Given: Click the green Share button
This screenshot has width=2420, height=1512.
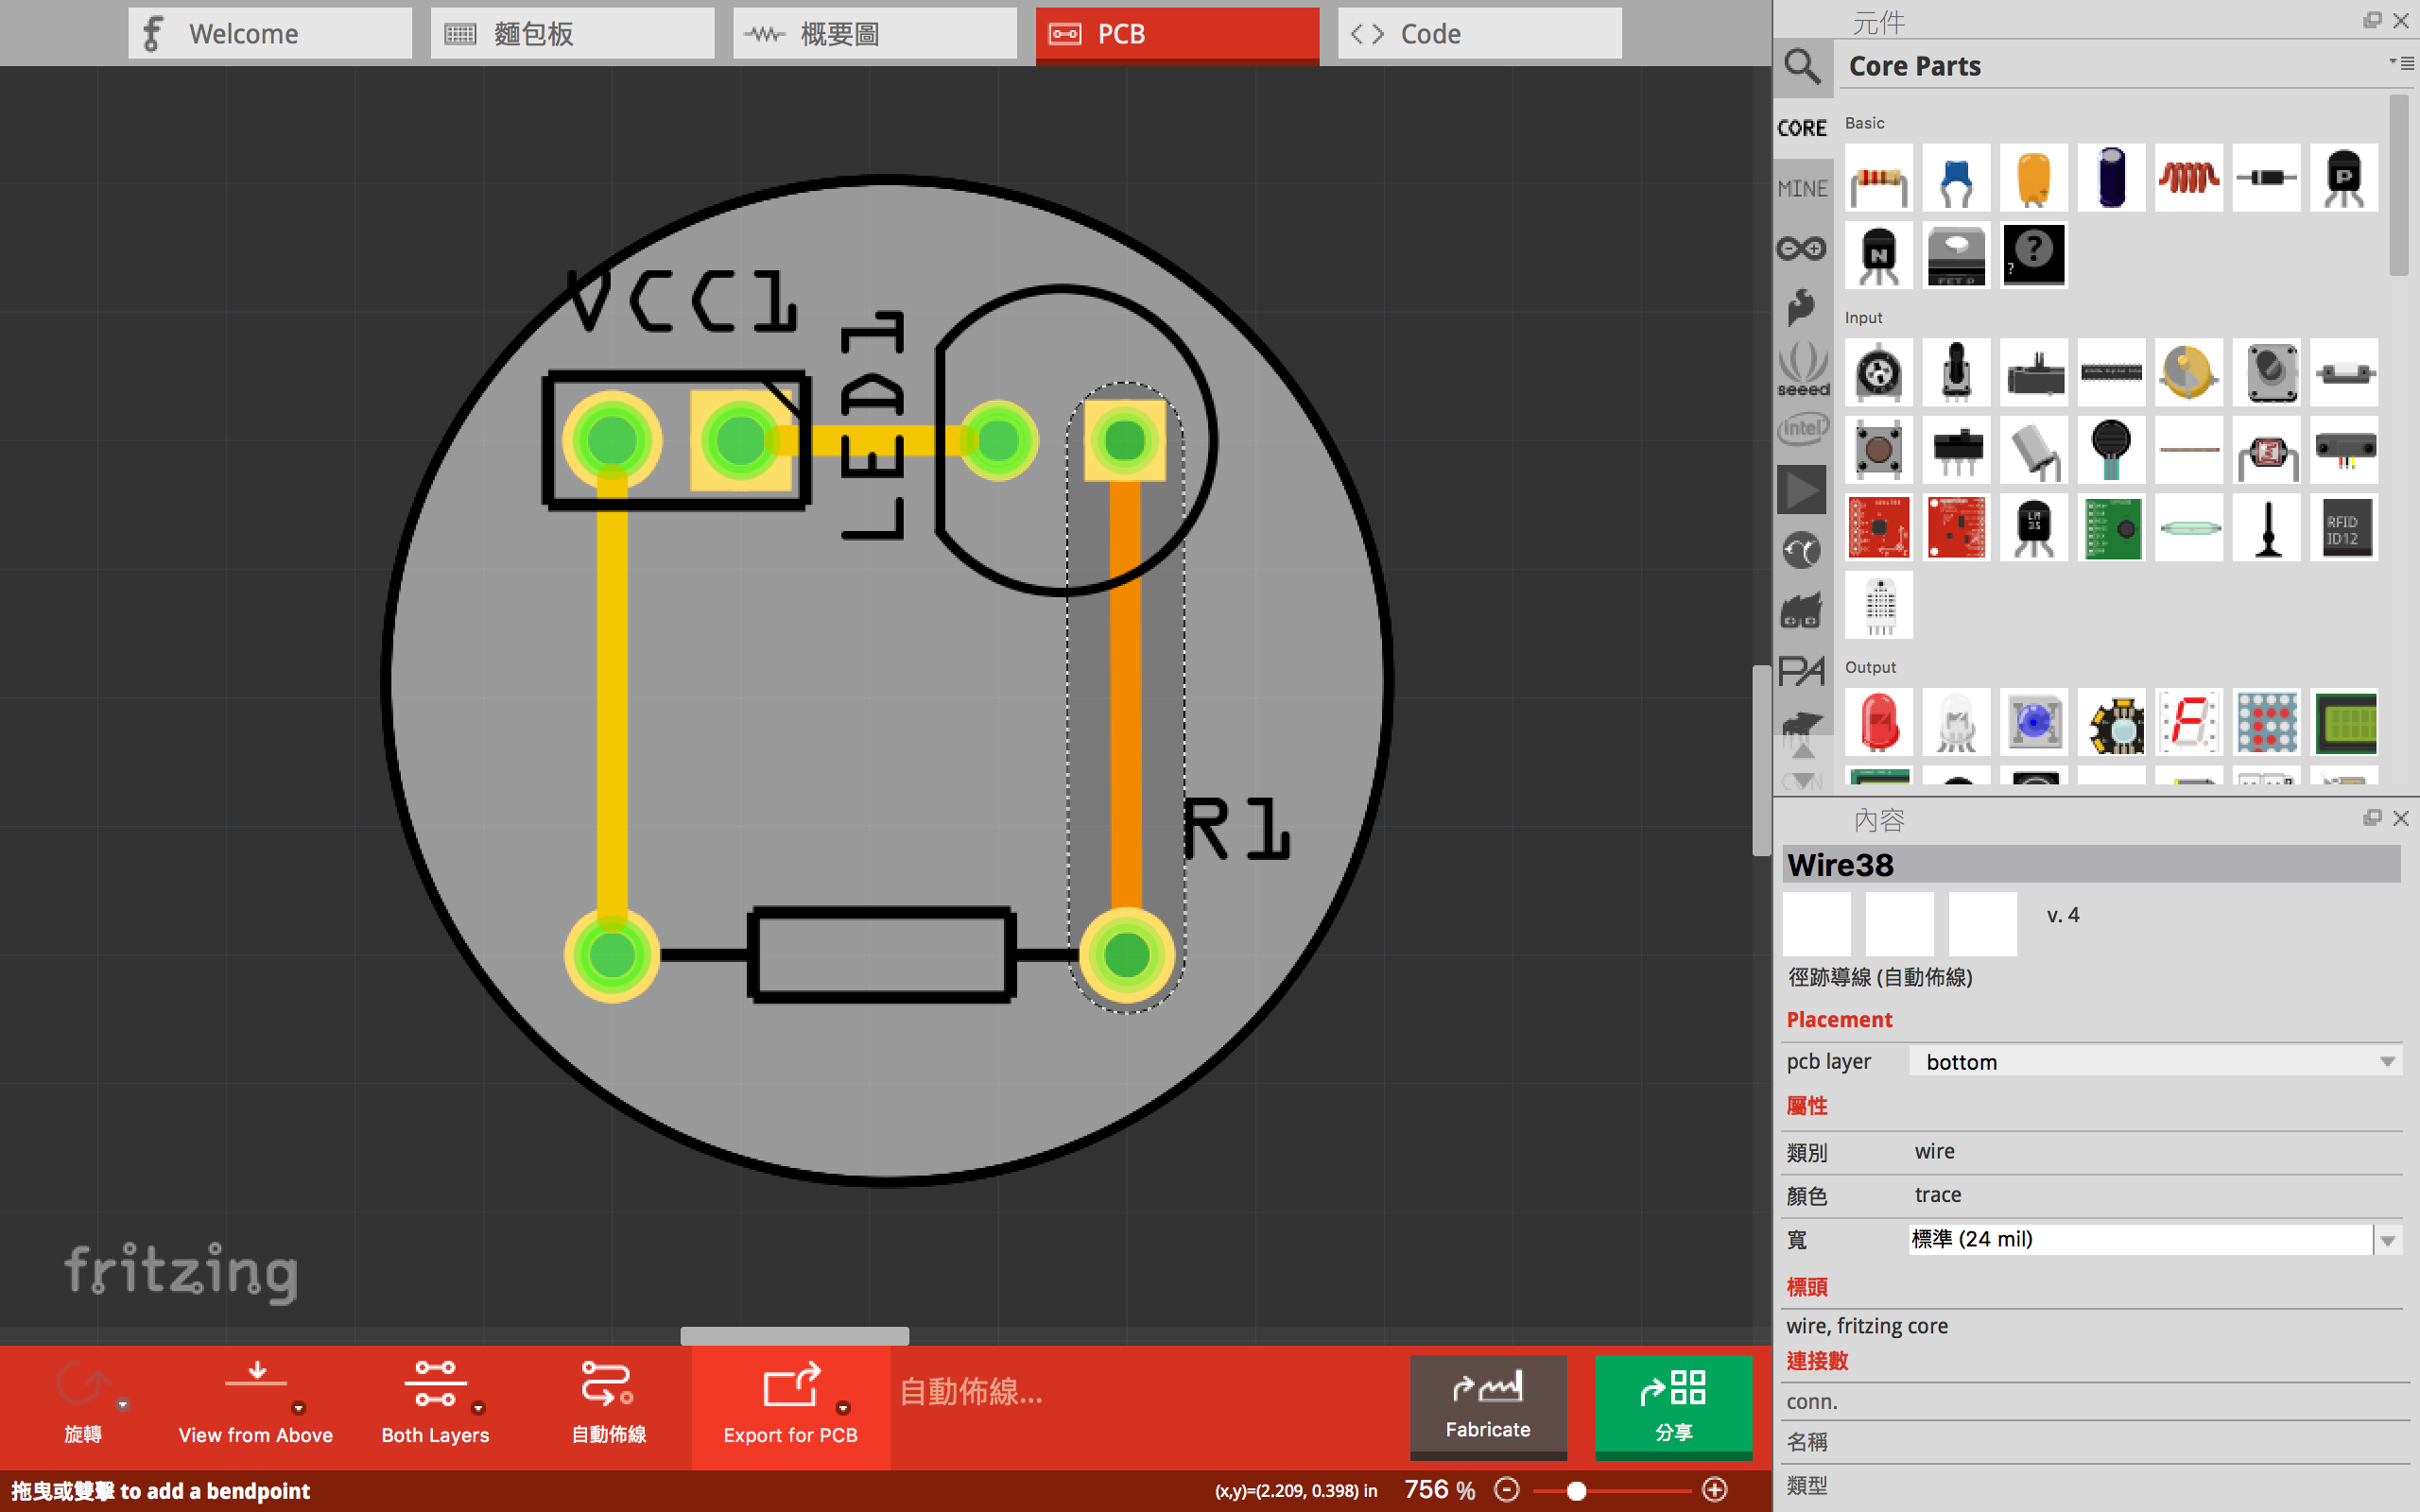Looking at the screenshot, I should point(1673,1403).
